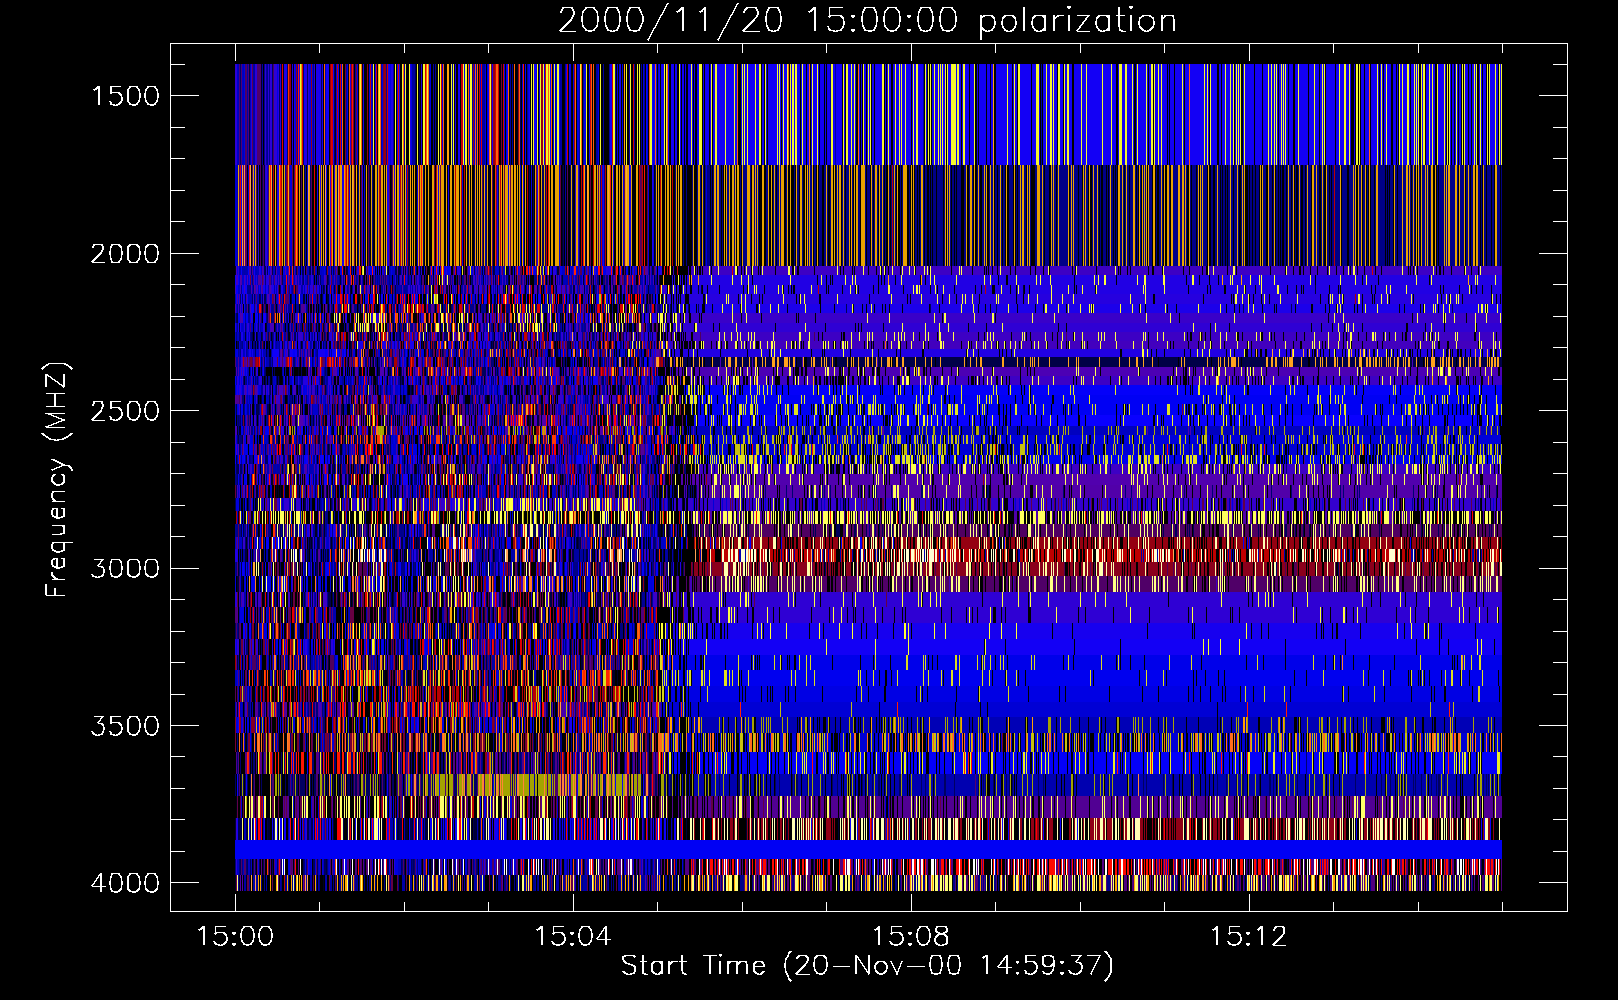Screen dimensions: 1618x1000
Task: Click the plot title '2000/11/20 15:00:00 polarization'
Action: (x=867, y=20)
